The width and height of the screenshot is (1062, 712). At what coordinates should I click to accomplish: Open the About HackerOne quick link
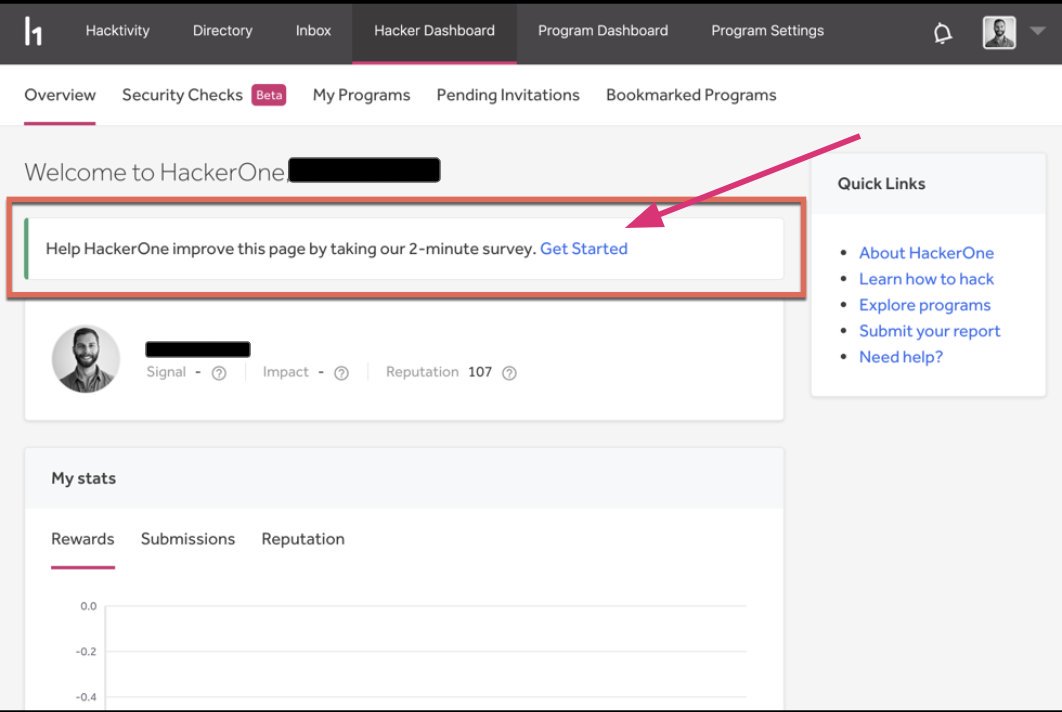click(x=927, y=253)
